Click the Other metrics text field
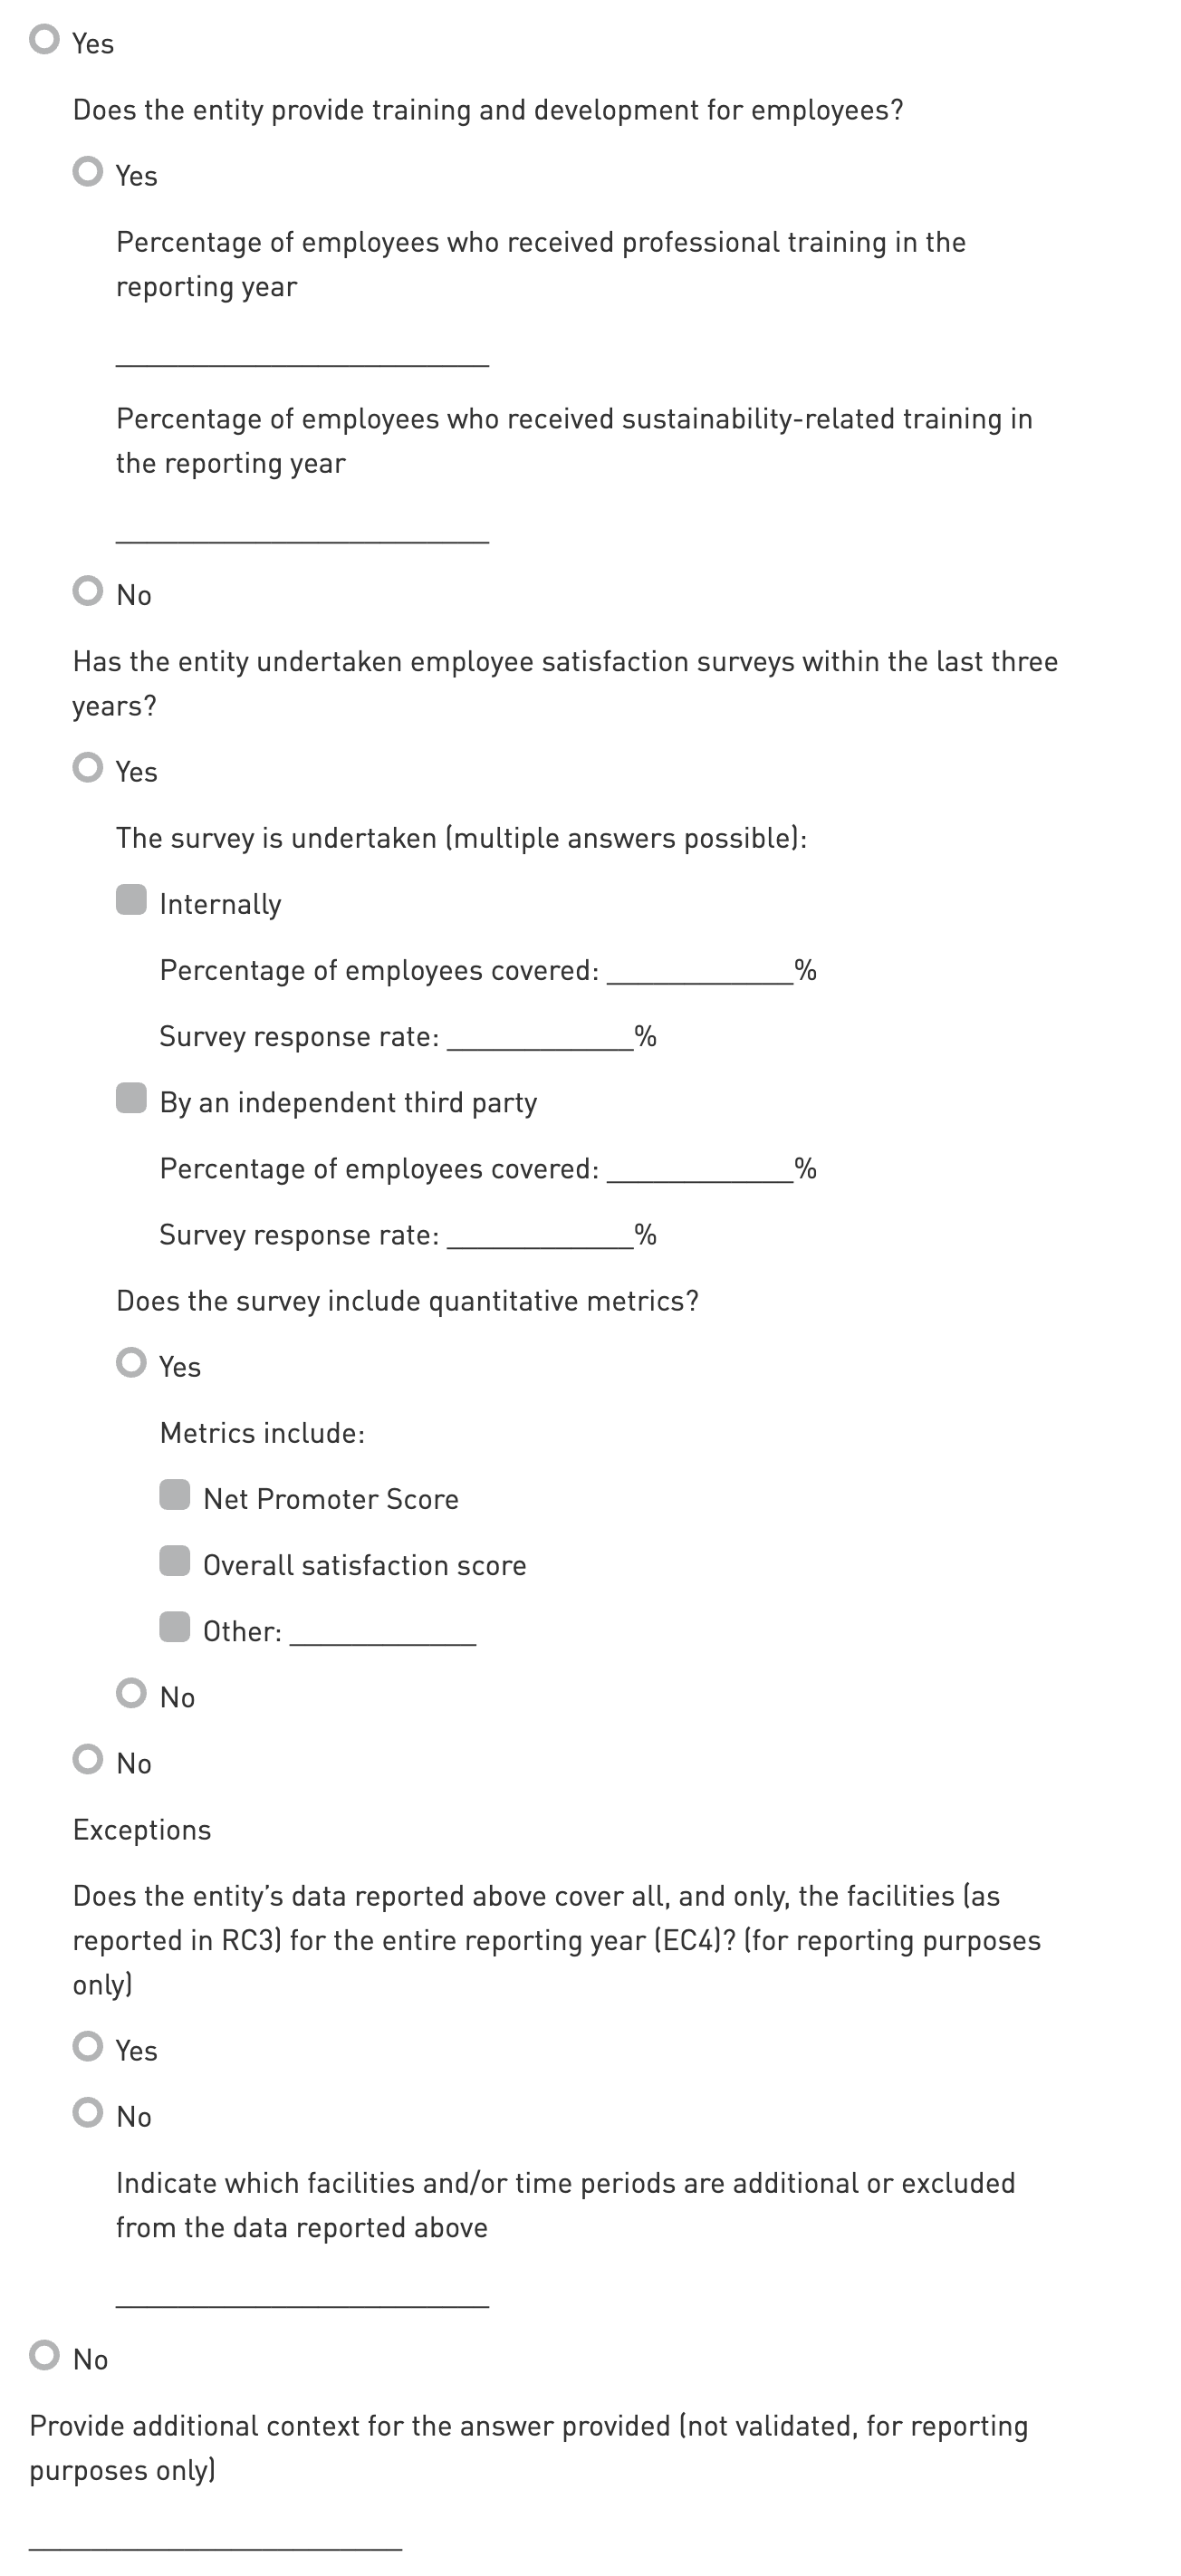Viewport: 1181px width, 2576px height. click(383, 1632)
